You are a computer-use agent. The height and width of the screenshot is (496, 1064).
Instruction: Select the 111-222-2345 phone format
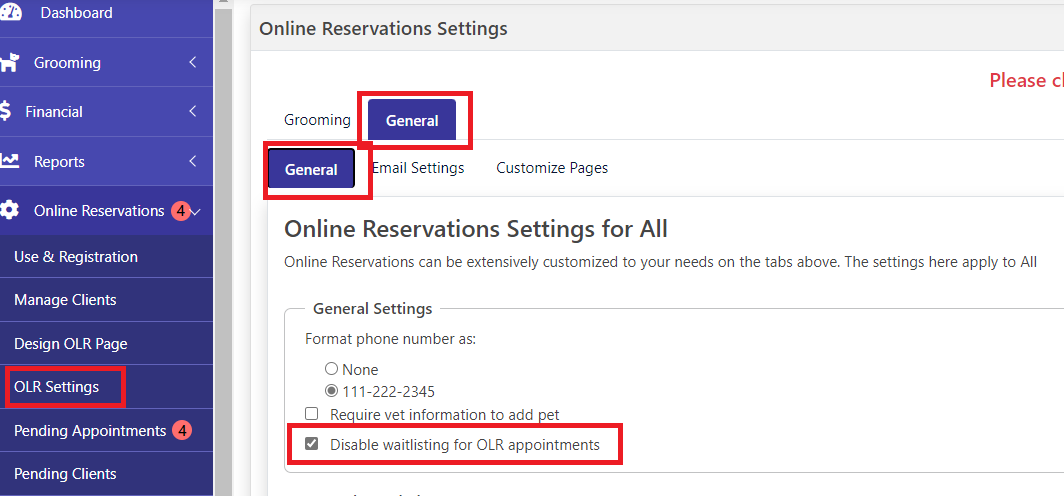click(x=331, y=391)
